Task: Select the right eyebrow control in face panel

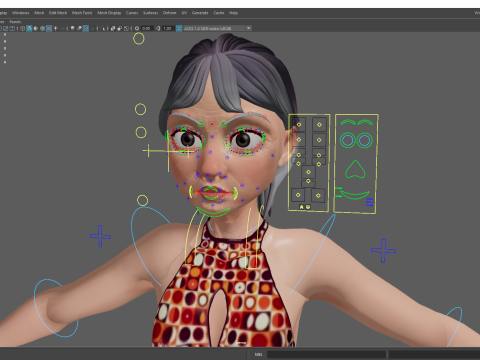Action: point(365,122)
